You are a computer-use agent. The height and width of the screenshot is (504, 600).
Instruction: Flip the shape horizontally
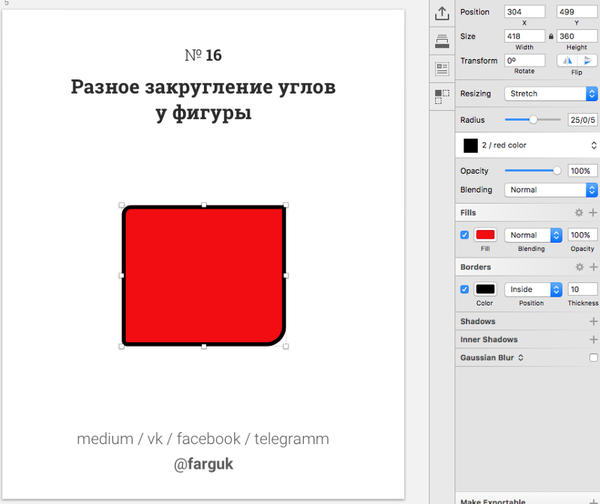click(x=567, y=60)
